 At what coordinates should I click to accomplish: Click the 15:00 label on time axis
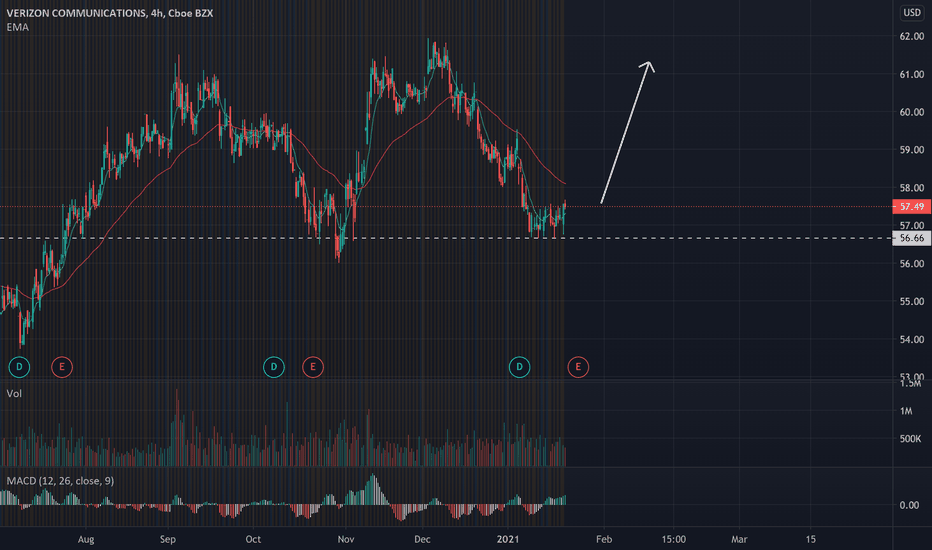point(673,539)
